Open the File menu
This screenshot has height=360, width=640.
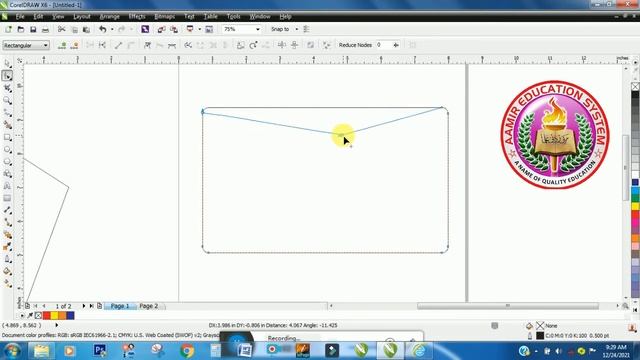pos(20,17)
